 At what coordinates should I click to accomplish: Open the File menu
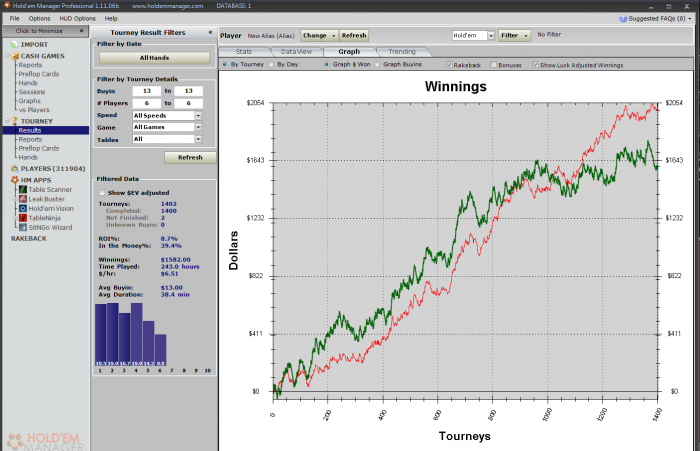[x=15, y=18]
